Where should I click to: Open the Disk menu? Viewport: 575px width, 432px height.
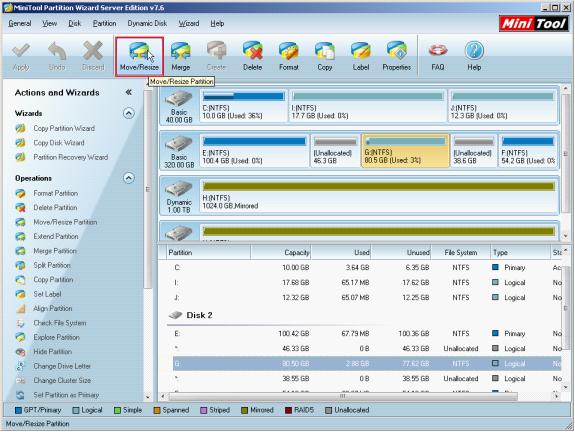(74, 23)
